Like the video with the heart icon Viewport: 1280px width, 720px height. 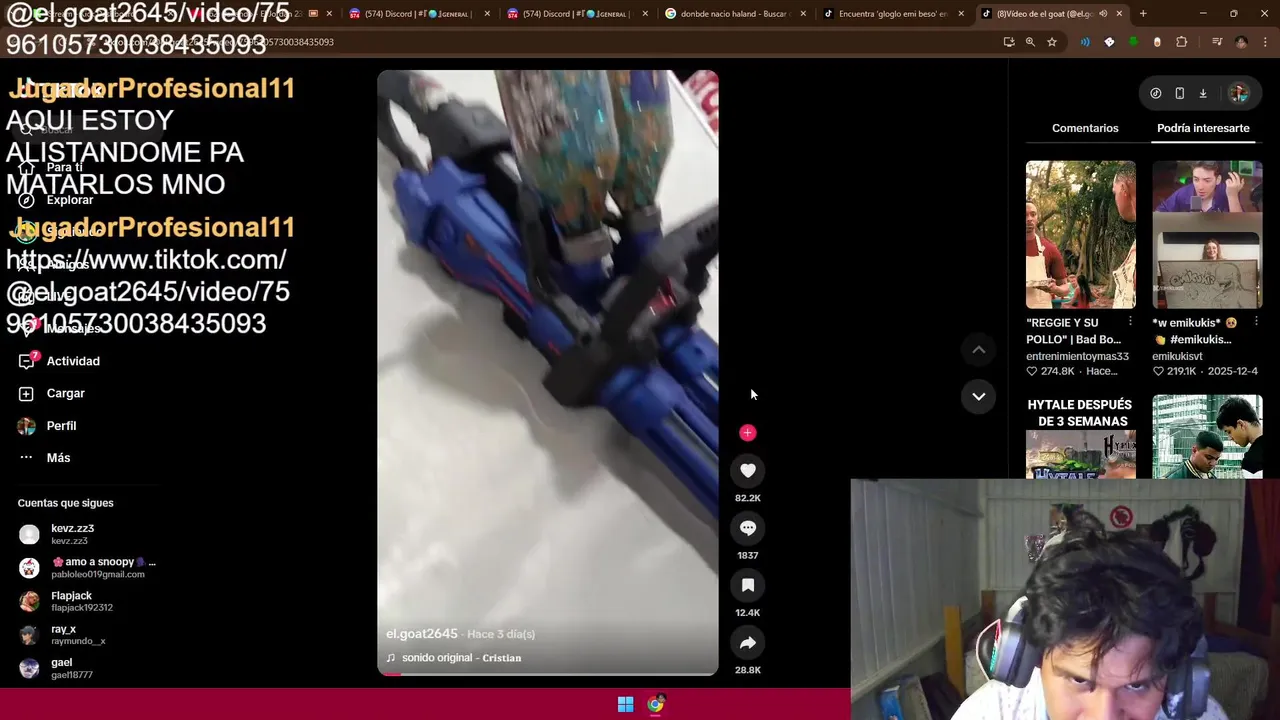point(748,470)
